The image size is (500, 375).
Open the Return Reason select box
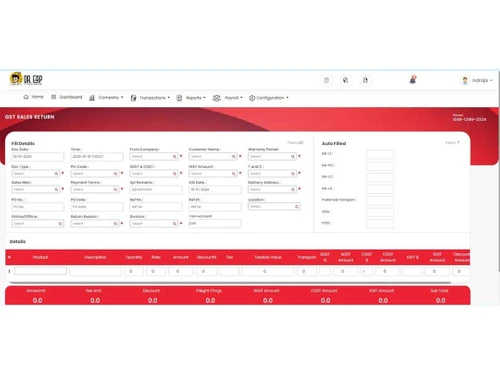[x=95, y=224]
